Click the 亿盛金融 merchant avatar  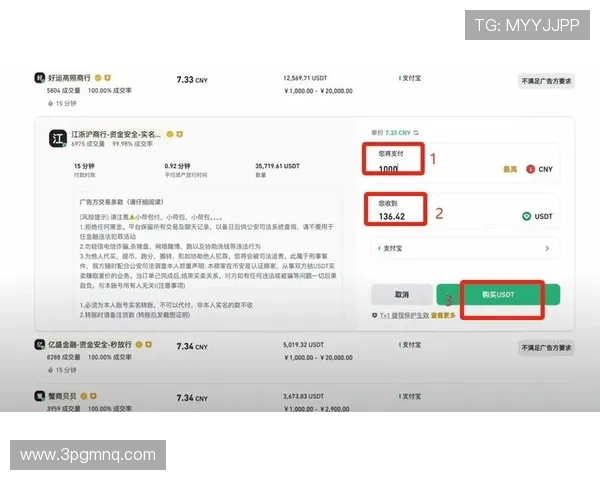tap(40, 344)
